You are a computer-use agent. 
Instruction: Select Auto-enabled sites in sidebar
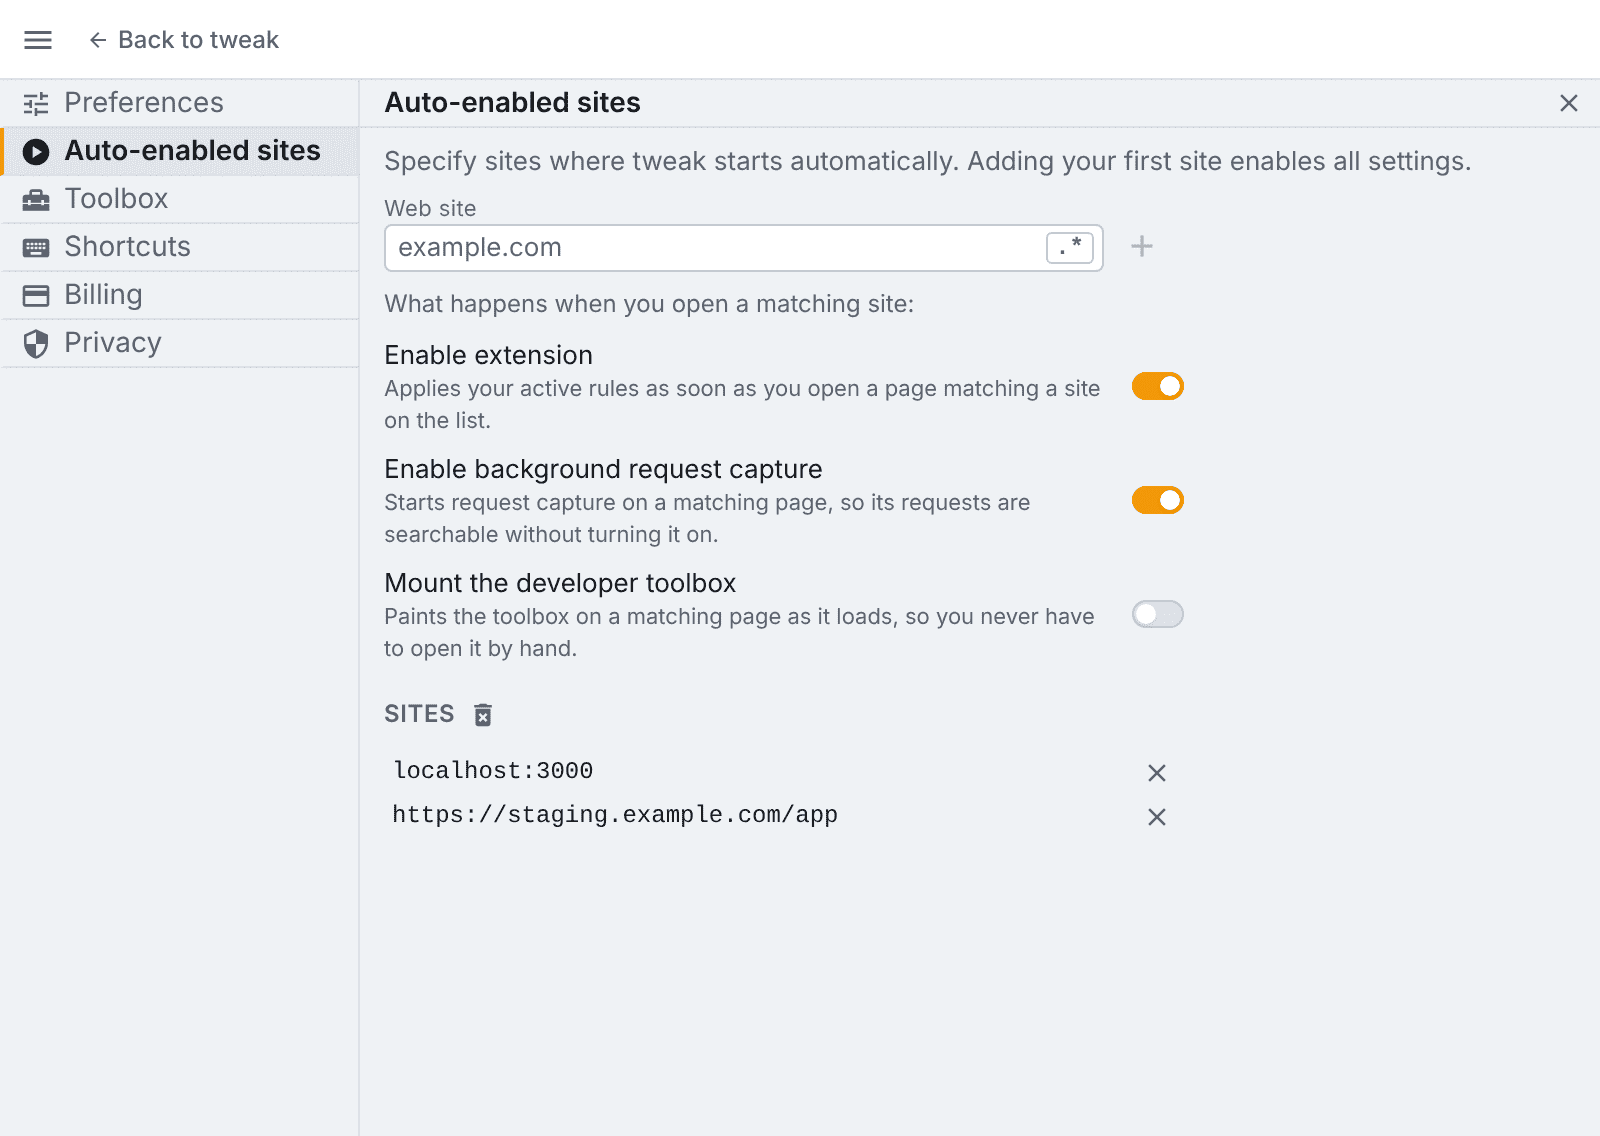click(x=180, y=151)
